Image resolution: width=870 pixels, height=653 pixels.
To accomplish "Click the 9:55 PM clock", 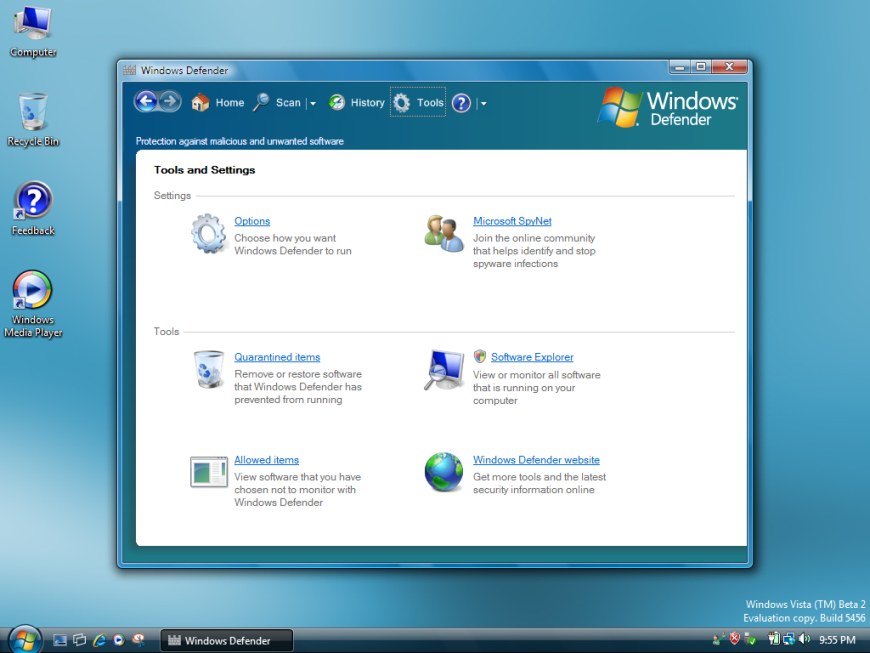I will [x=837, y=640].
